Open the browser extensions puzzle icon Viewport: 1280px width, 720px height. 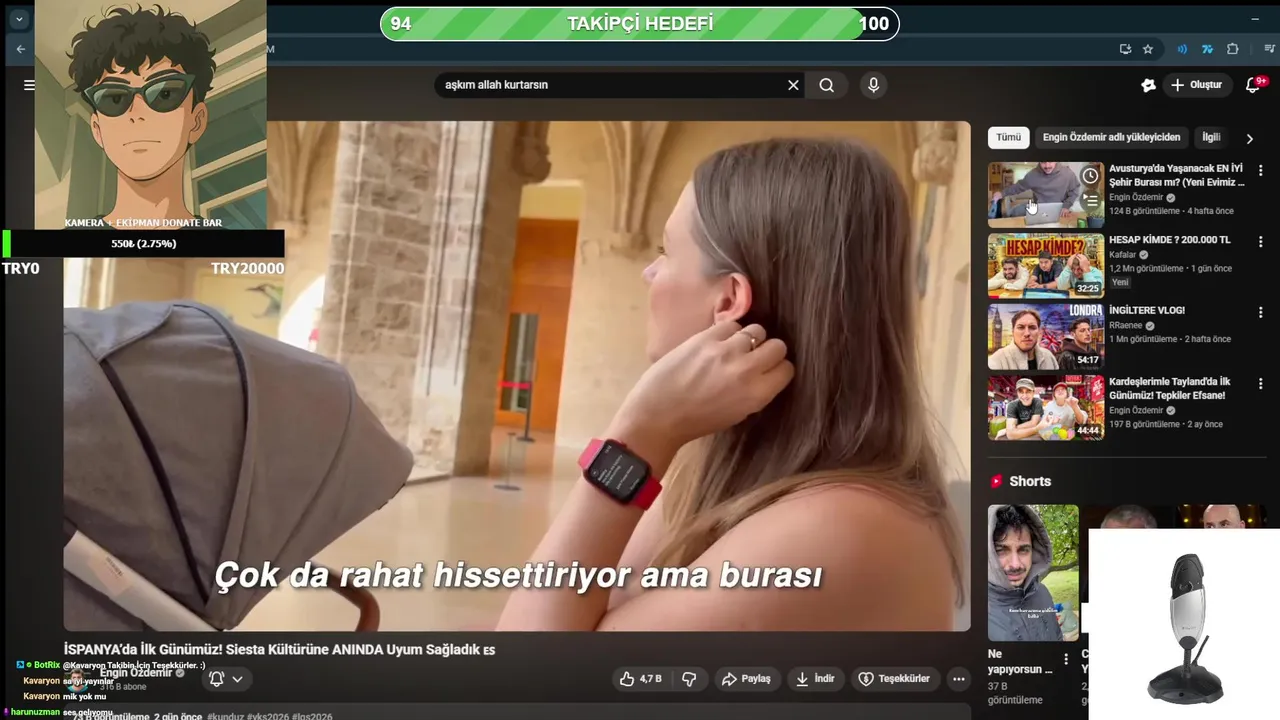[x=1232, y=49]
